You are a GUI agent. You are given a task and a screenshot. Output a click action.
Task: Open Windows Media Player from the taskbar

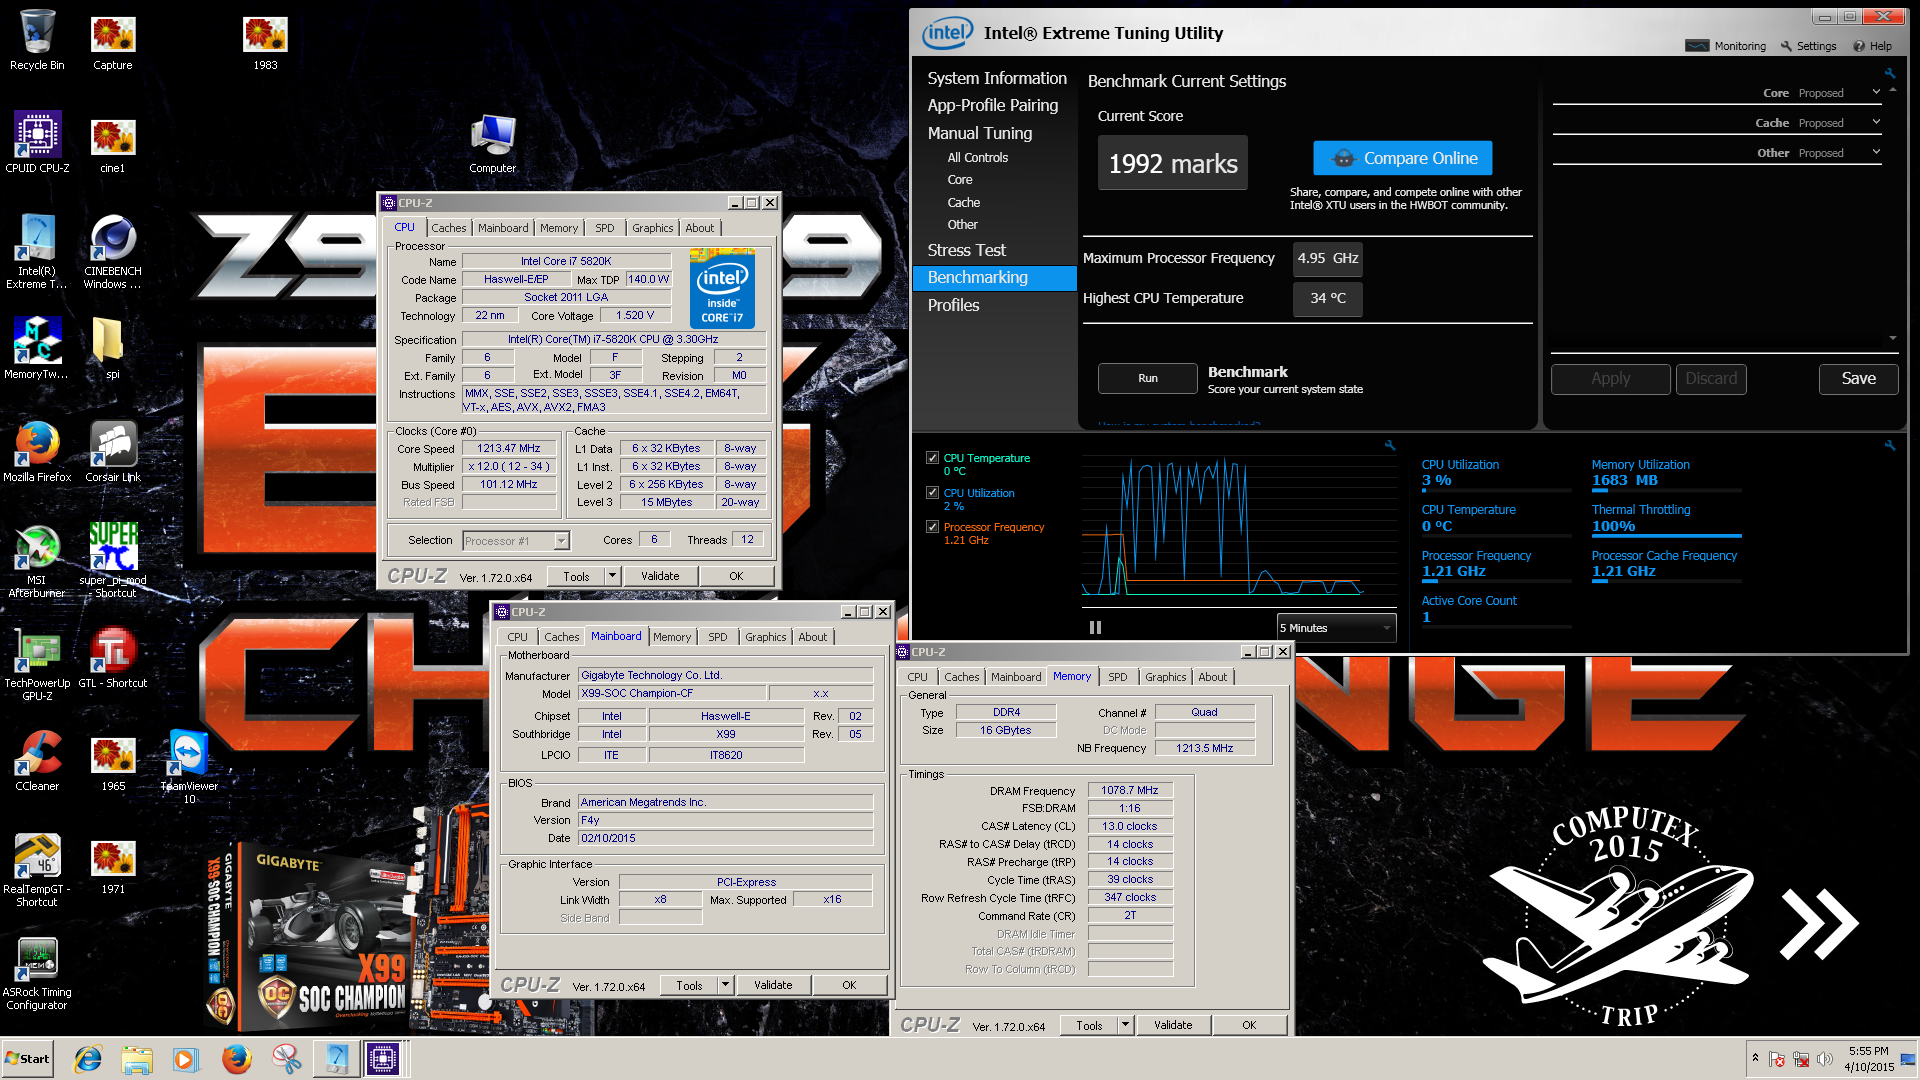pos(186,1059)
